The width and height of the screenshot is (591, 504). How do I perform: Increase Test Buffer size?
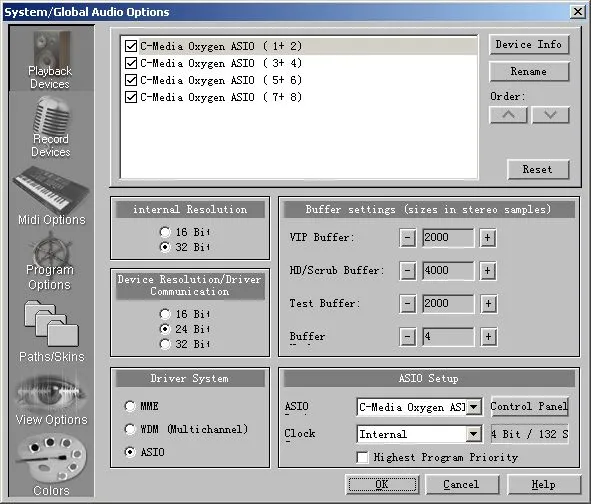pos(488,304)
